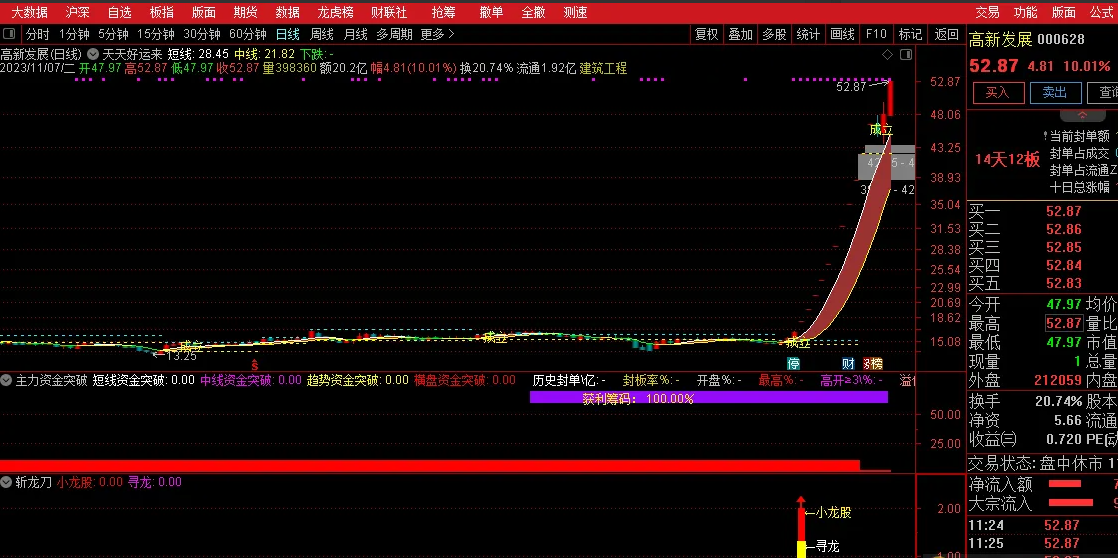Click the 财 marker icon under the chart
The image size is (1118, 558).
point(848,363)
